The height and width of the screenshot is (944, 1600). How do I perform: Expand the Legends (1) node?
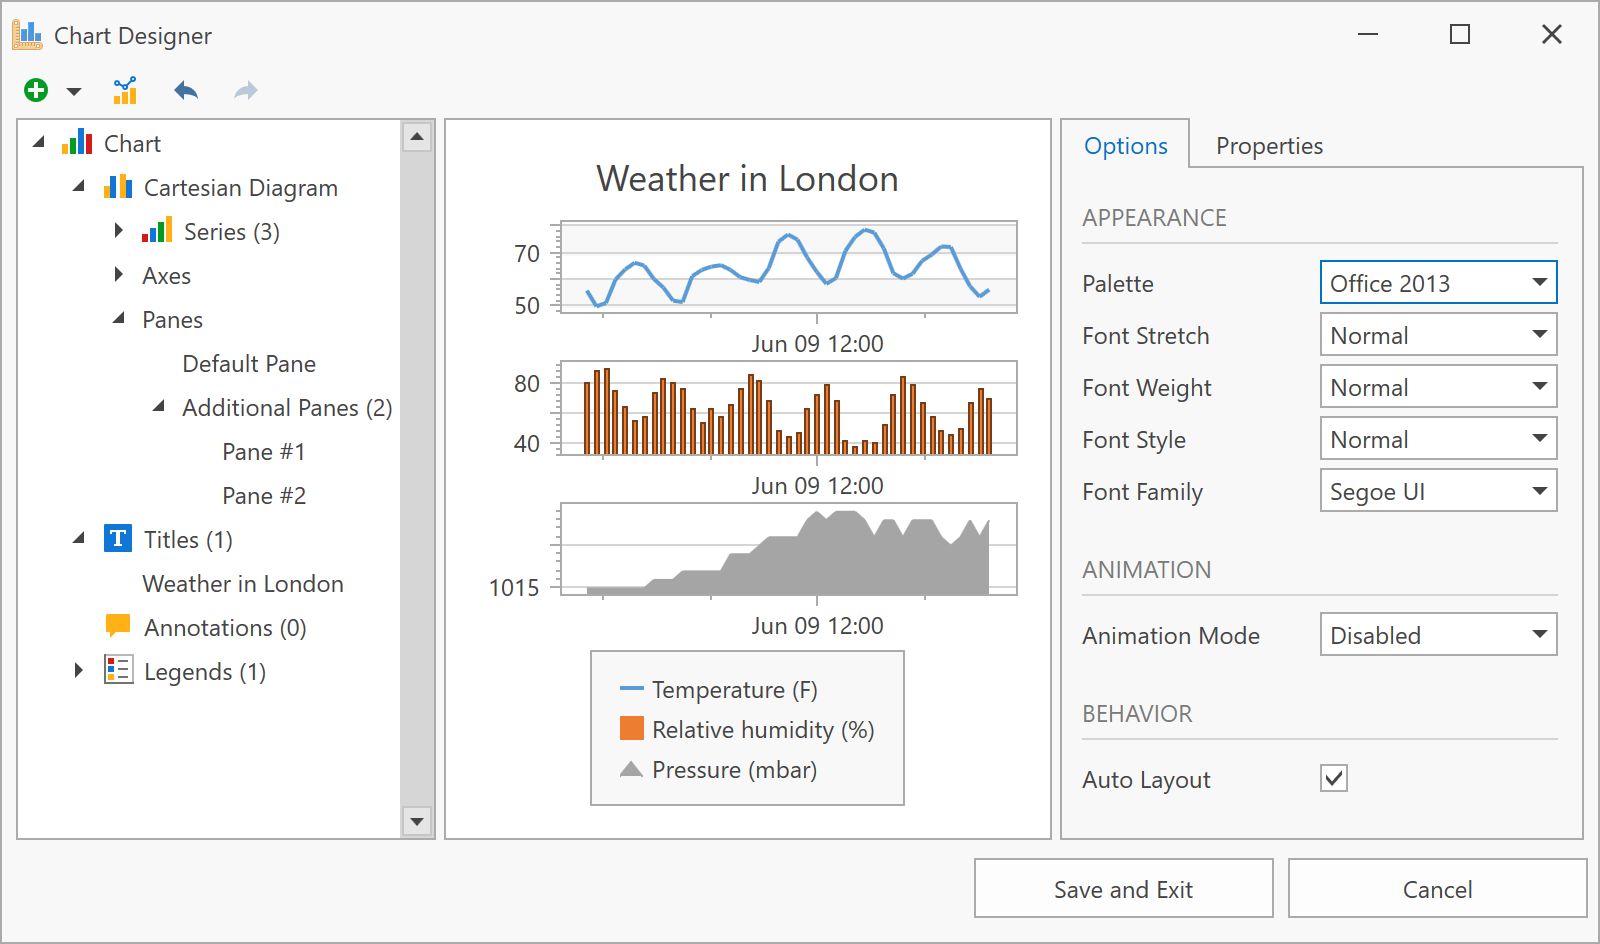click(79, 670)
